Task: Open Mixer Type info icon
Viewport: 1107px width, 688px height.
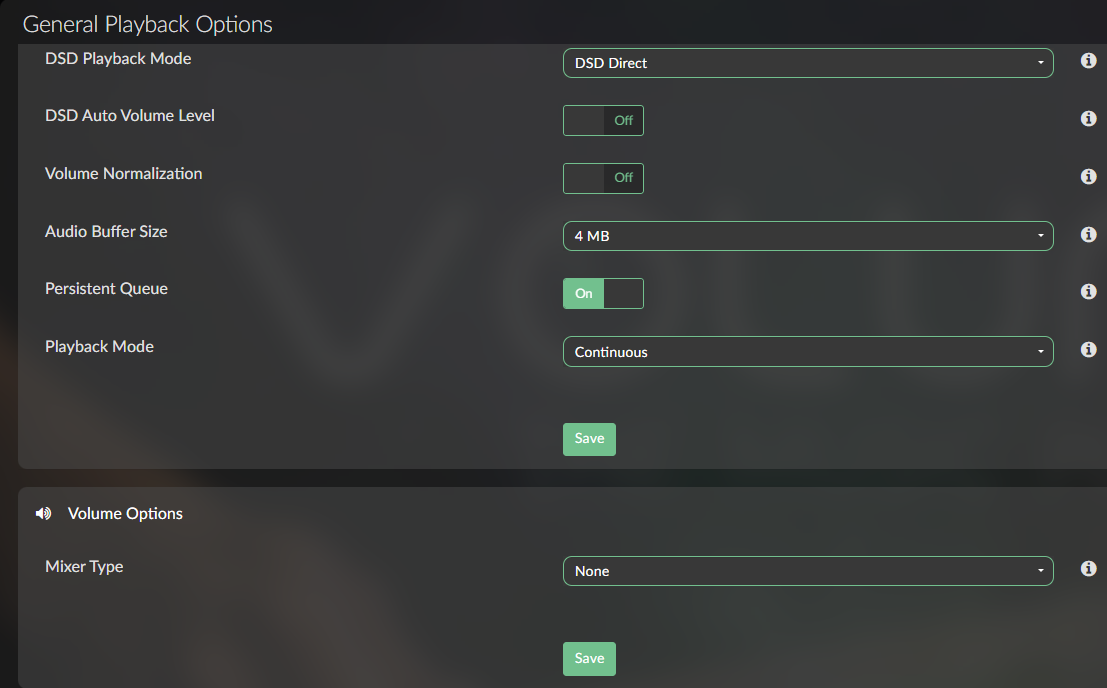Action: pyautogui.click(x=1088, y=569)
